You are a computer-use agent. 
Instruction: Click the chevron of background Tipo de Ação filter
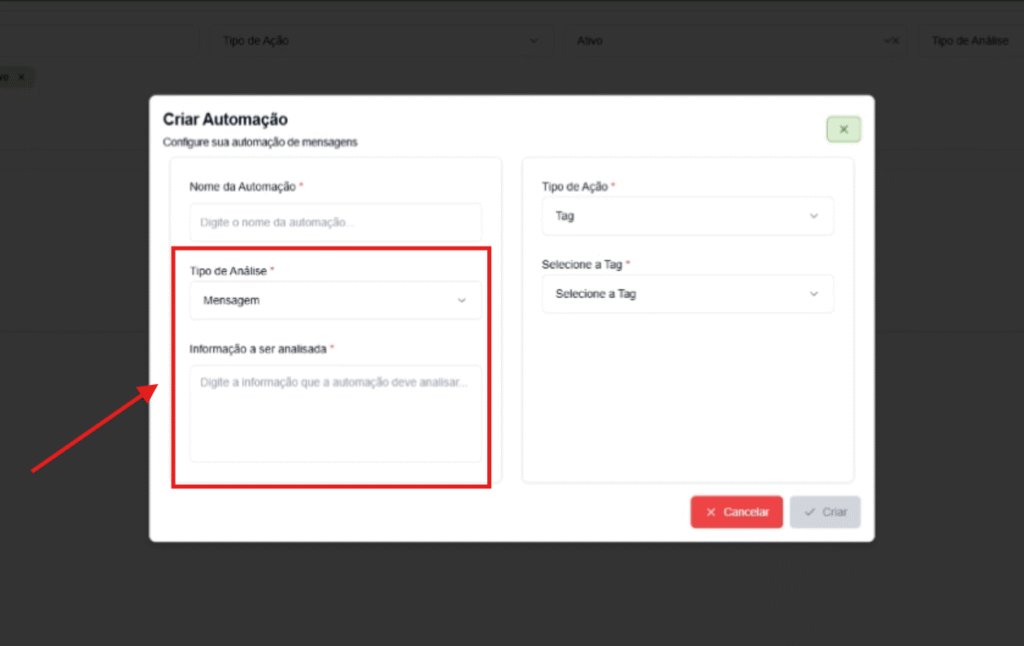coord(534,41)
